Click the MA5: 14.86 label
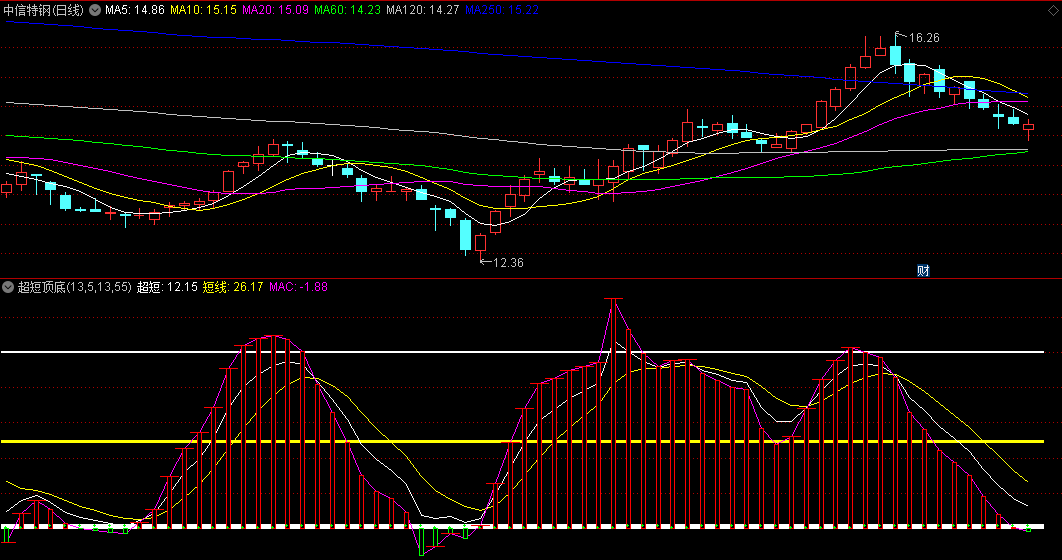This screenshot has width=1062, height=560. (x=135, y=10)
